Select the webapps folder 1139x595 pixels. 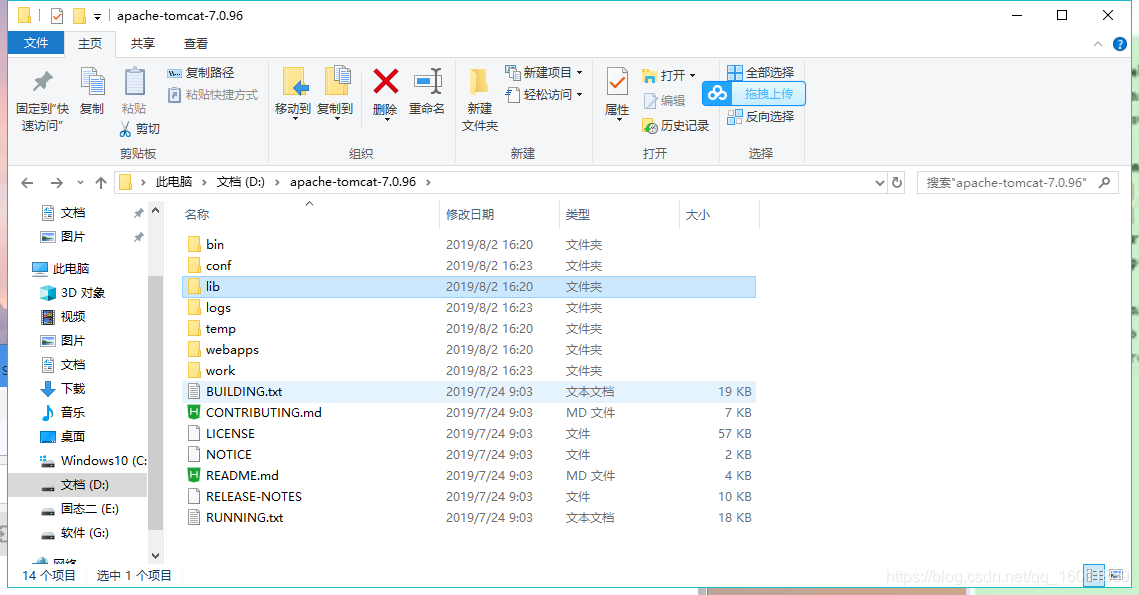[x=469, y=350]
